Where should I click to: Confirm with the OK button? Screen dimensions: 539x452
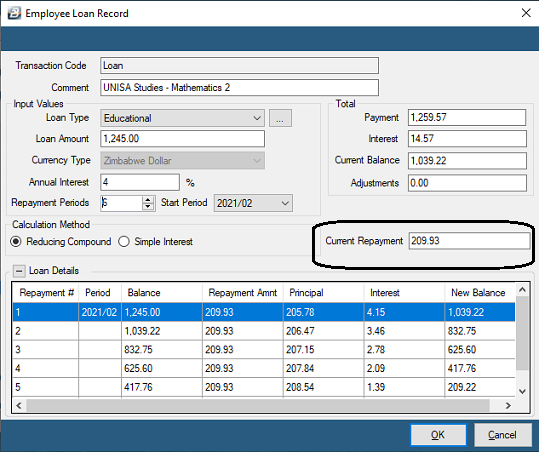[x=438, y=435]
